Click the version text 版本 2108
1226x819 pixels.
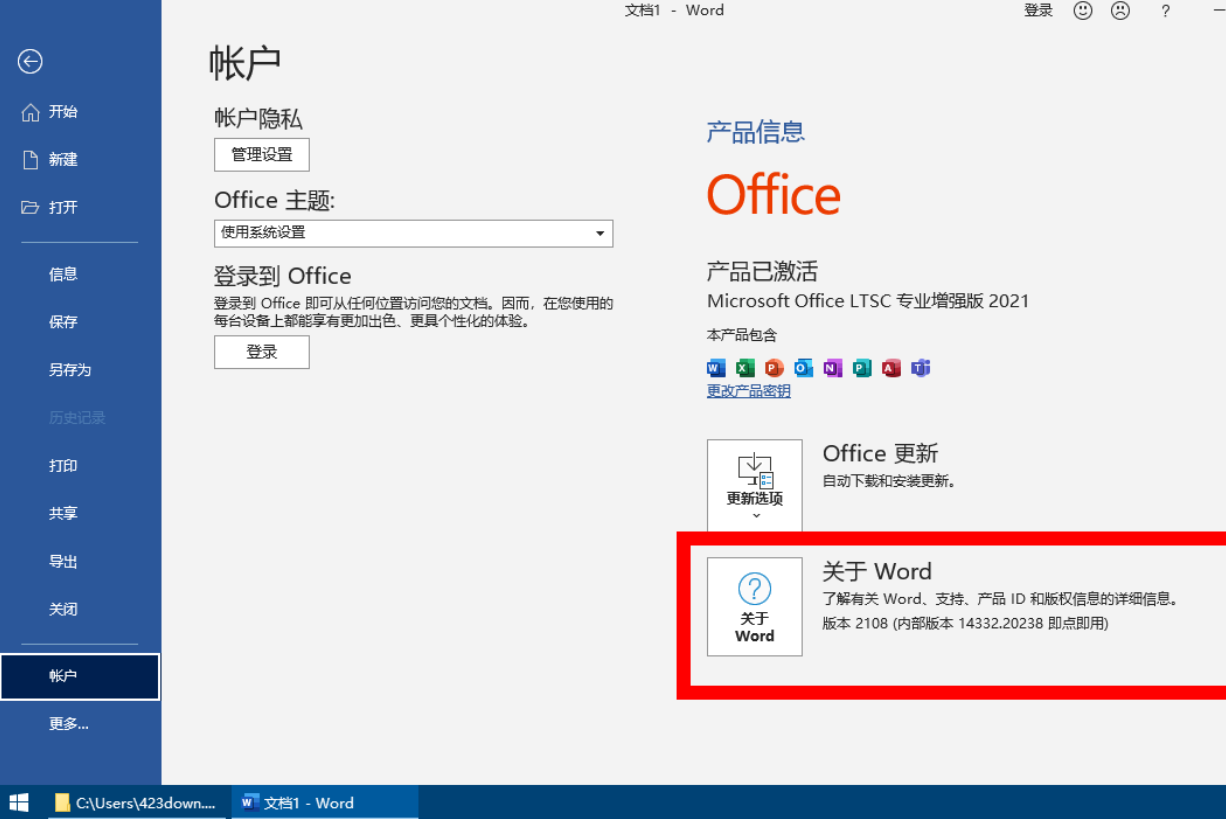pyautogui.click(x=855, y=623)
